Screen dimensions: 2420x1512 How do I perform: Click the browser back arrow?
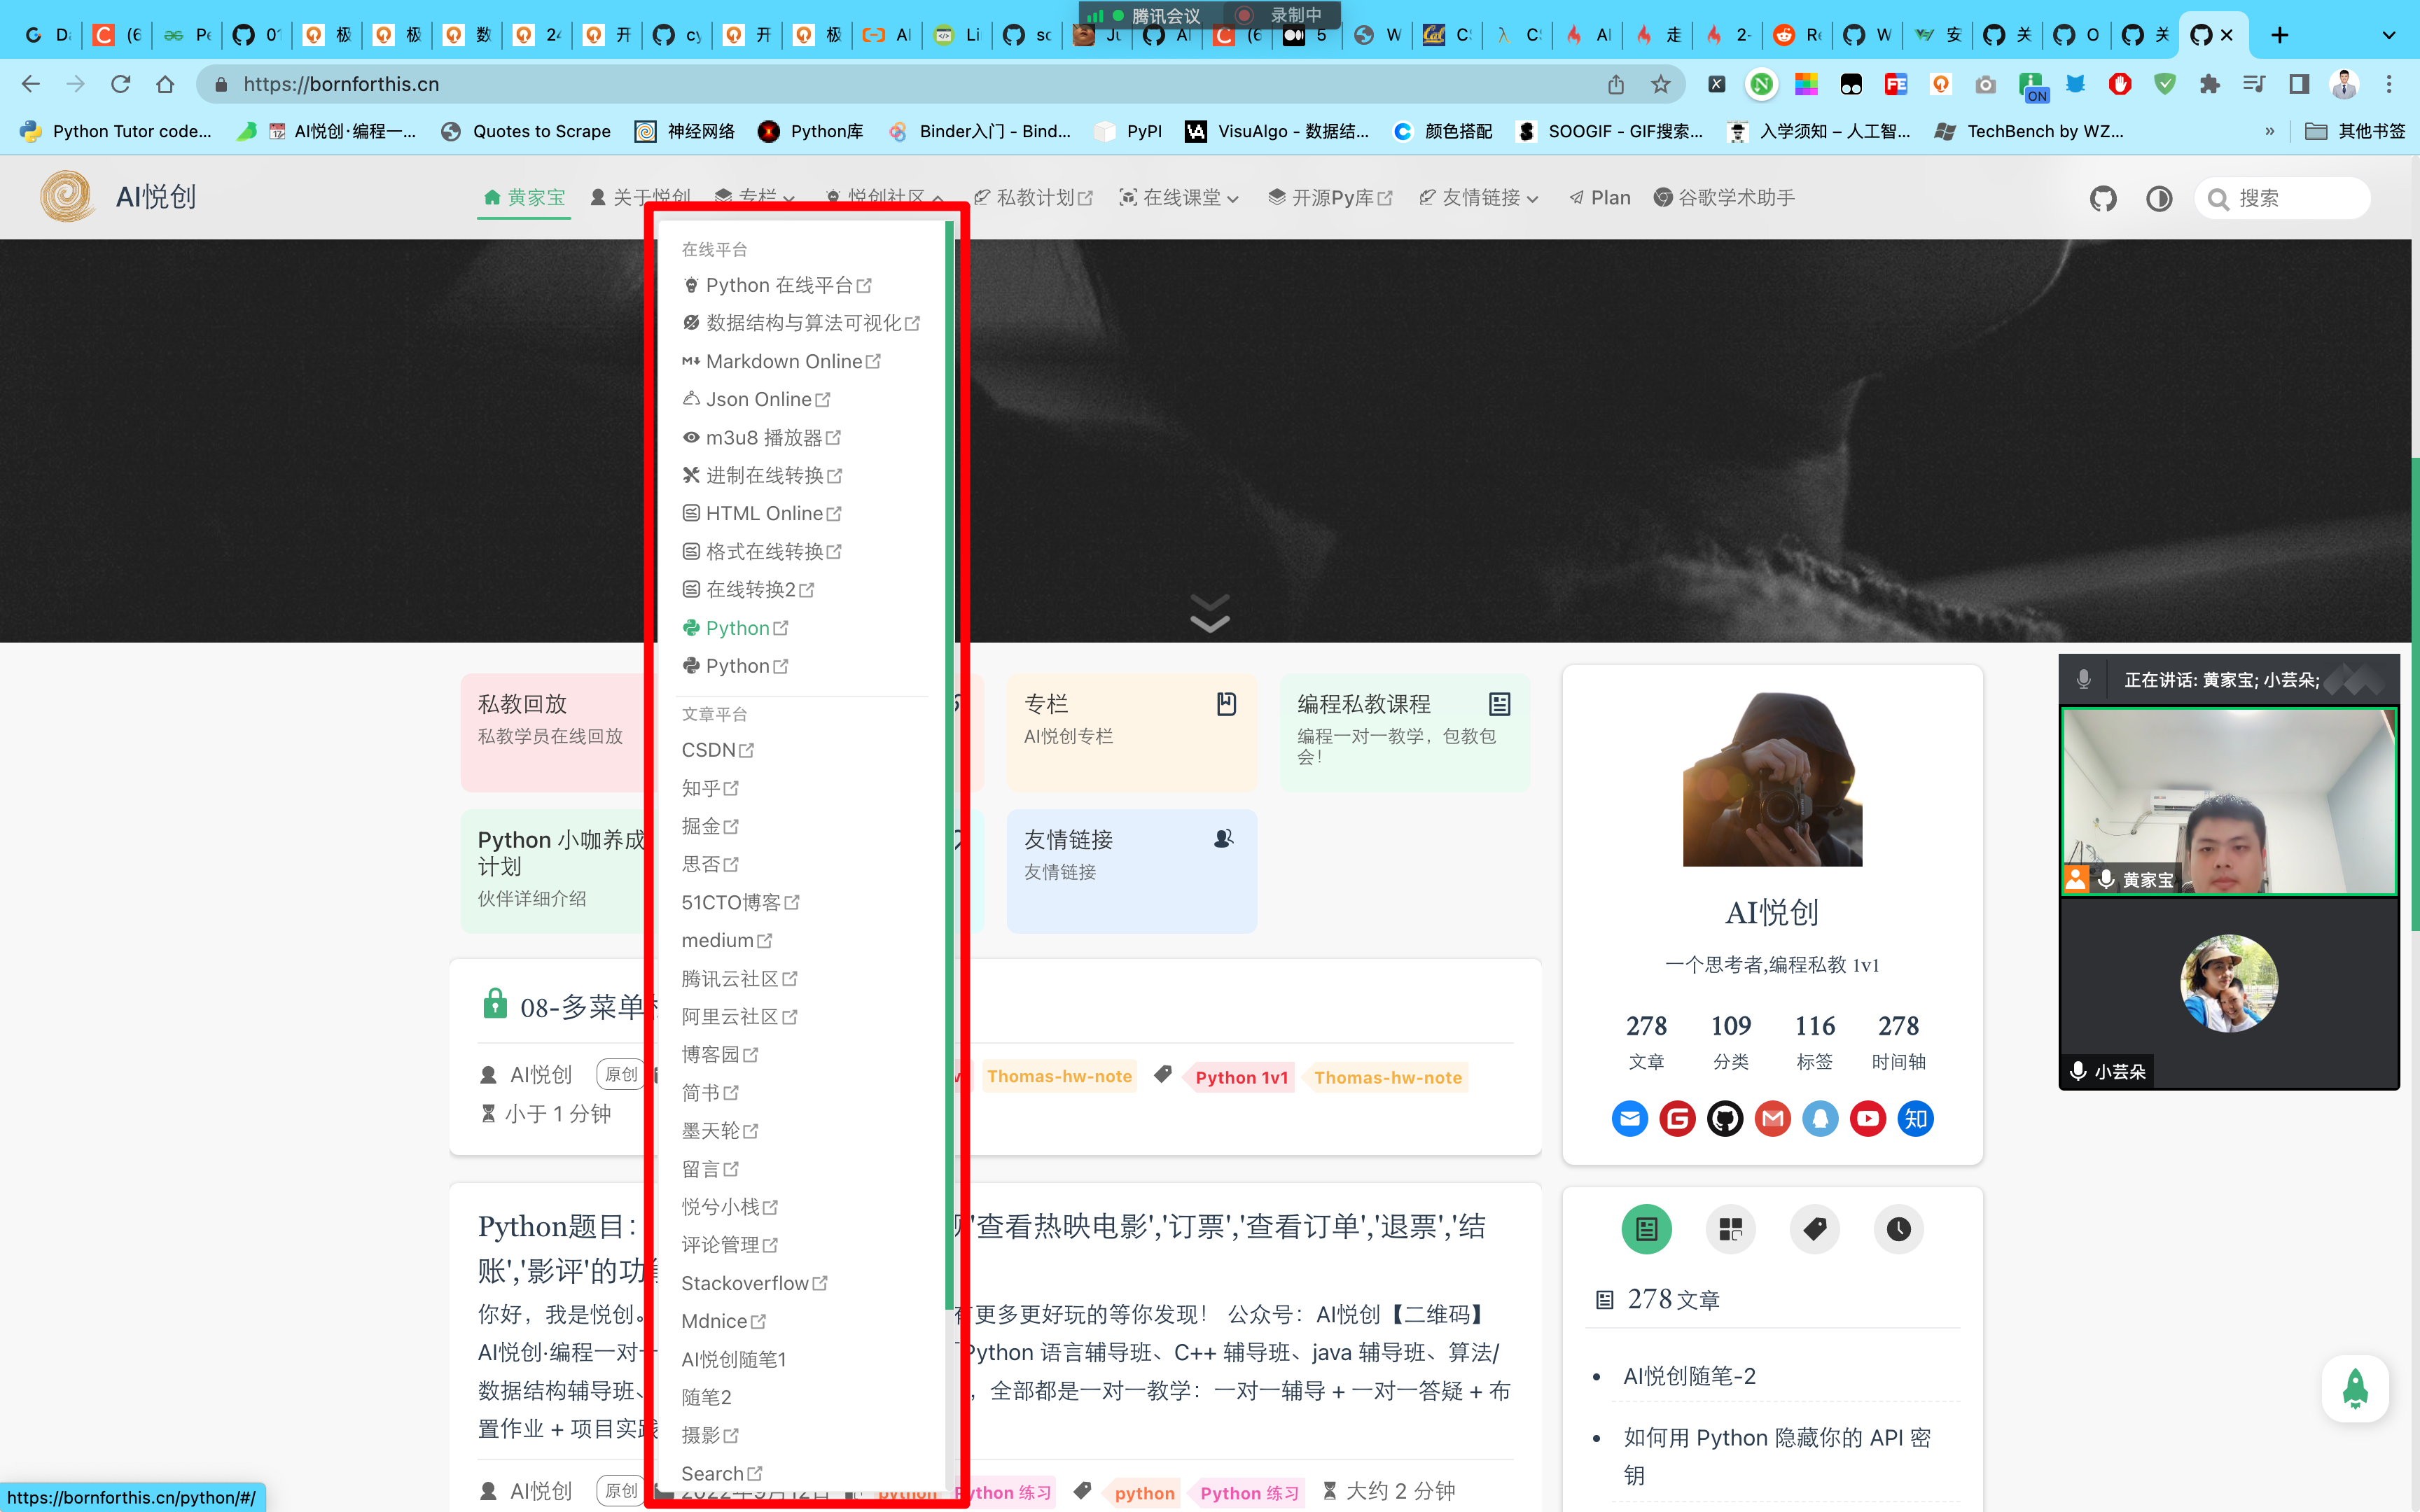(31, 84)
